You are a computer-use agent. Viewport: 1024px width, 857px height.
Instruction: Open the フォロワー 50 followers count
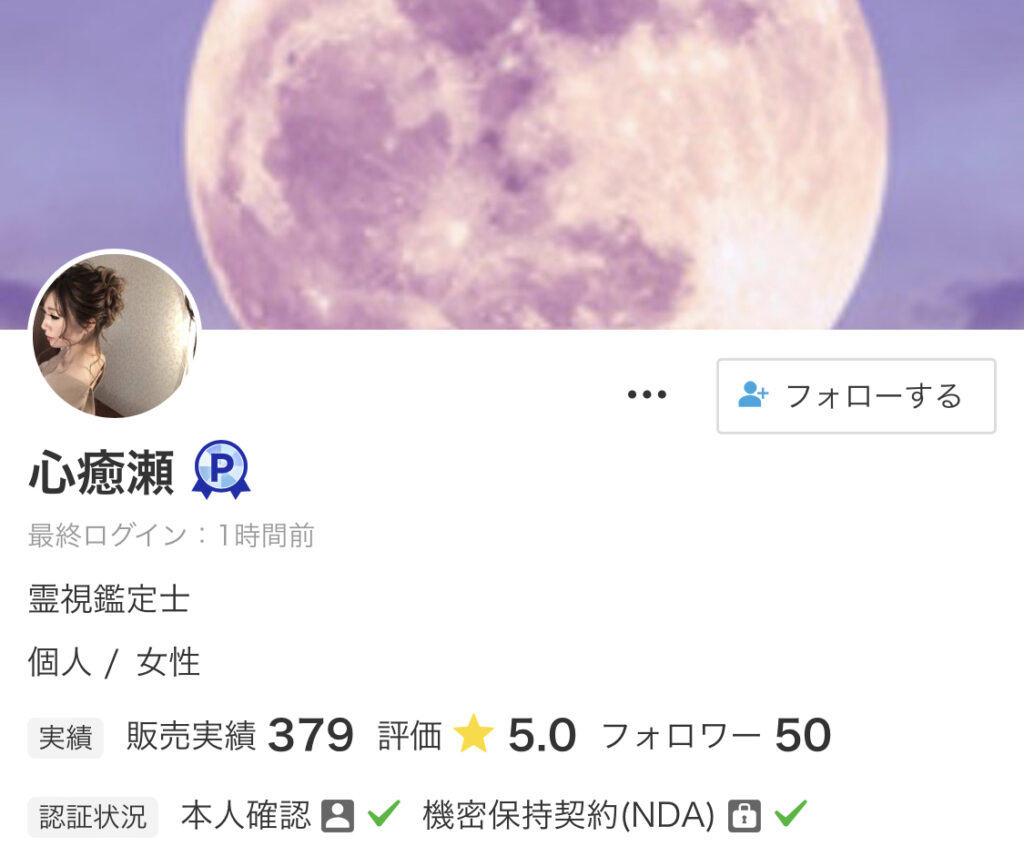[x=716, y=735]
